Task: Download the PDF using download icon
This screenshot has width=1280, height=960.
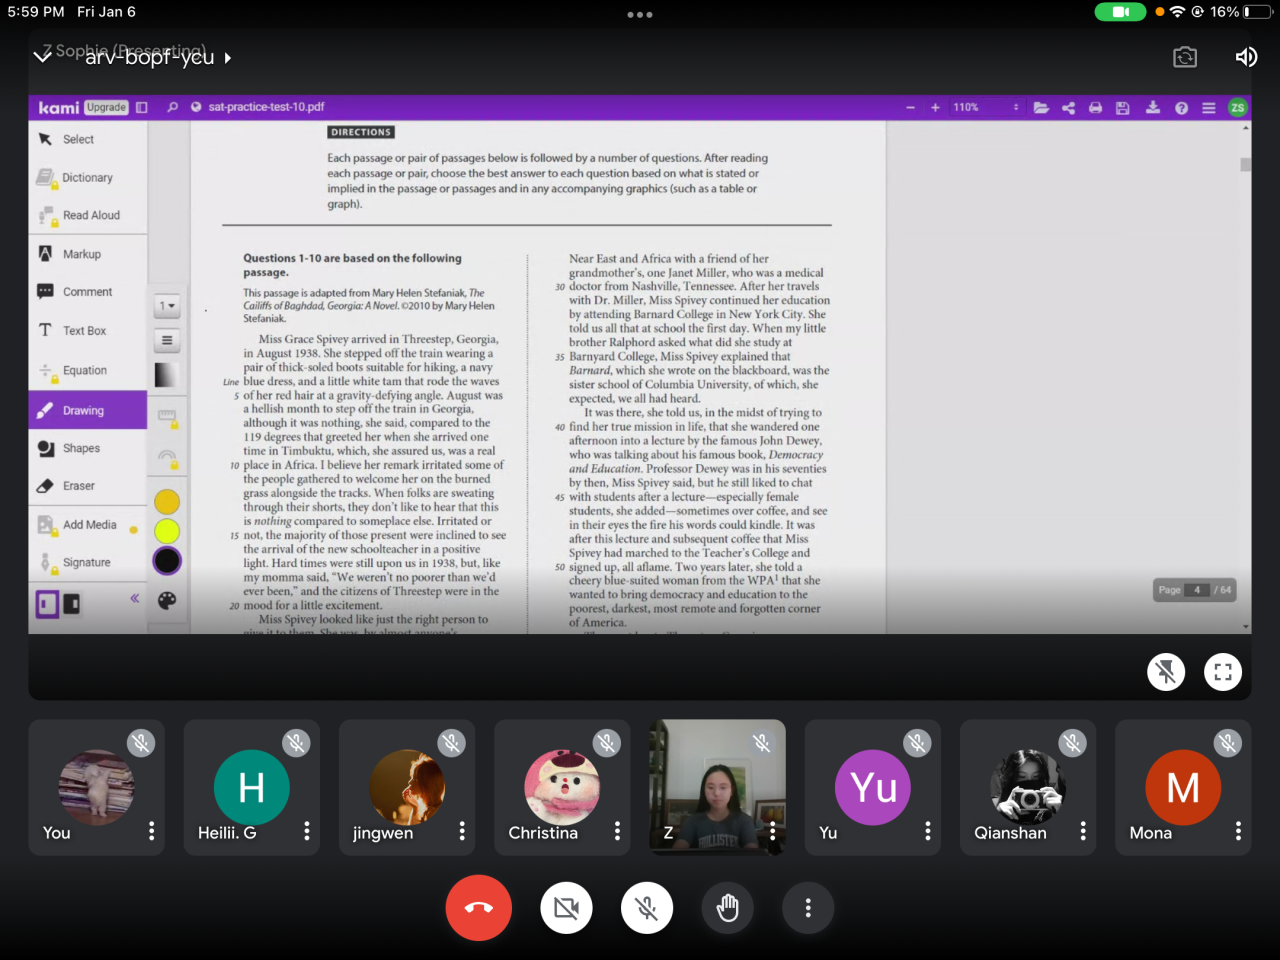Action: (1153, 107)
